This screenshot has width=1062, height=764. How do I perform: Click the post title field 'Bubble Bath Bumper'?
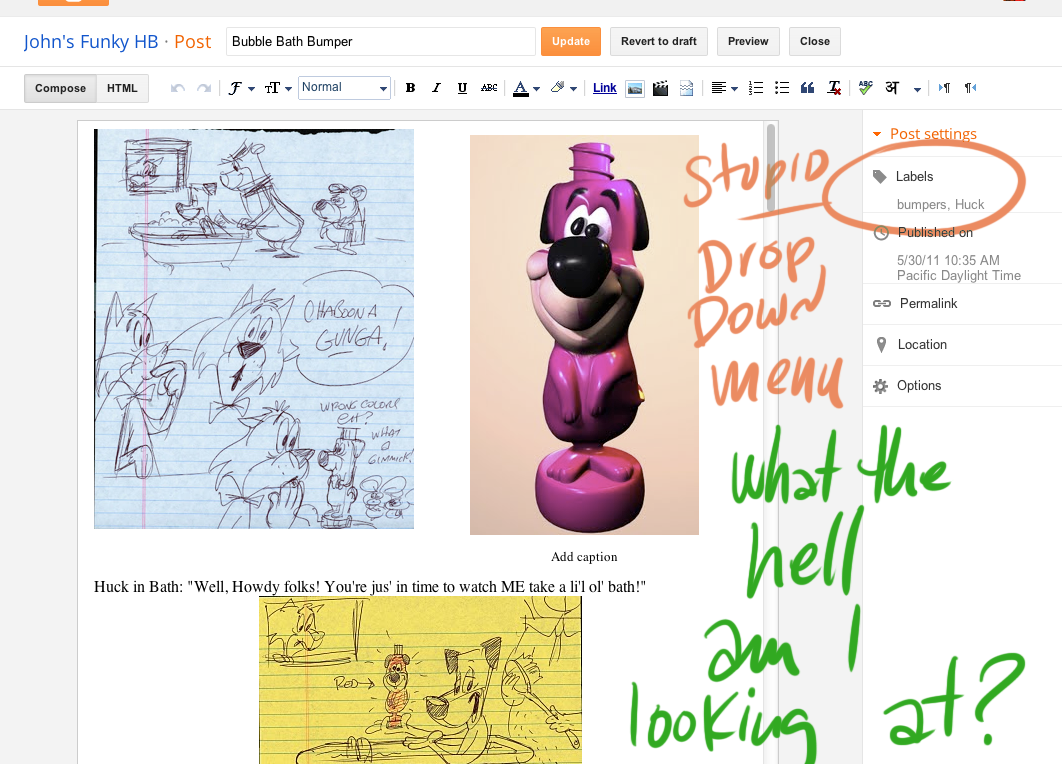[381, 41]
